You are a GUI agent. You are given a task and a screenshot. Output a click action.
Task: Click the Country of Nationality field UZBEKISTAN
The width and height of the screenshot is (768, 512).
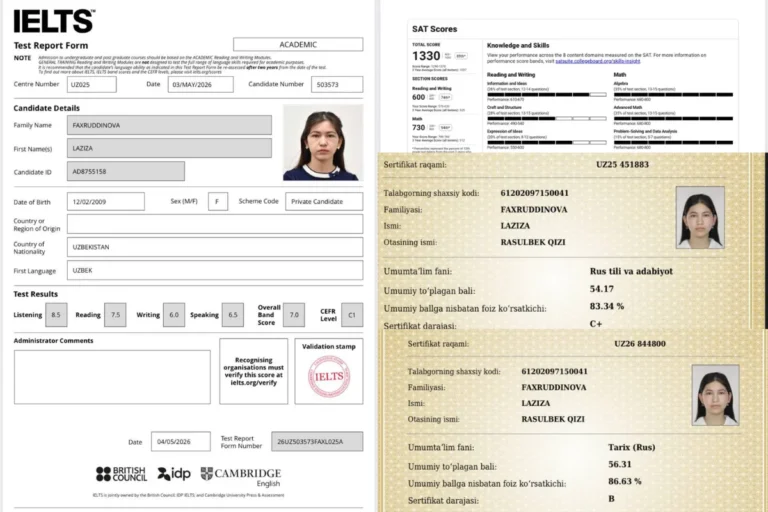pyautogui.click(x=215, y=247)
